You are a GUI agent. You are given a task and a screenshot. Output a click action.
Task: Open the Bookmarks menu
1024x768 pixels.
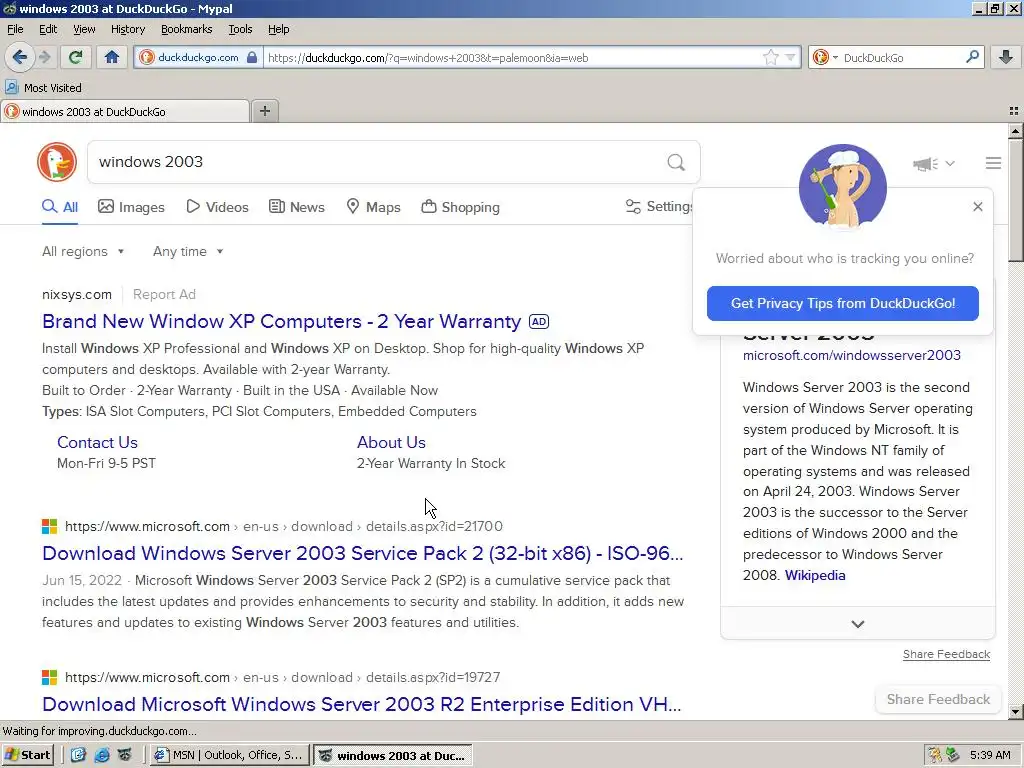186,29
